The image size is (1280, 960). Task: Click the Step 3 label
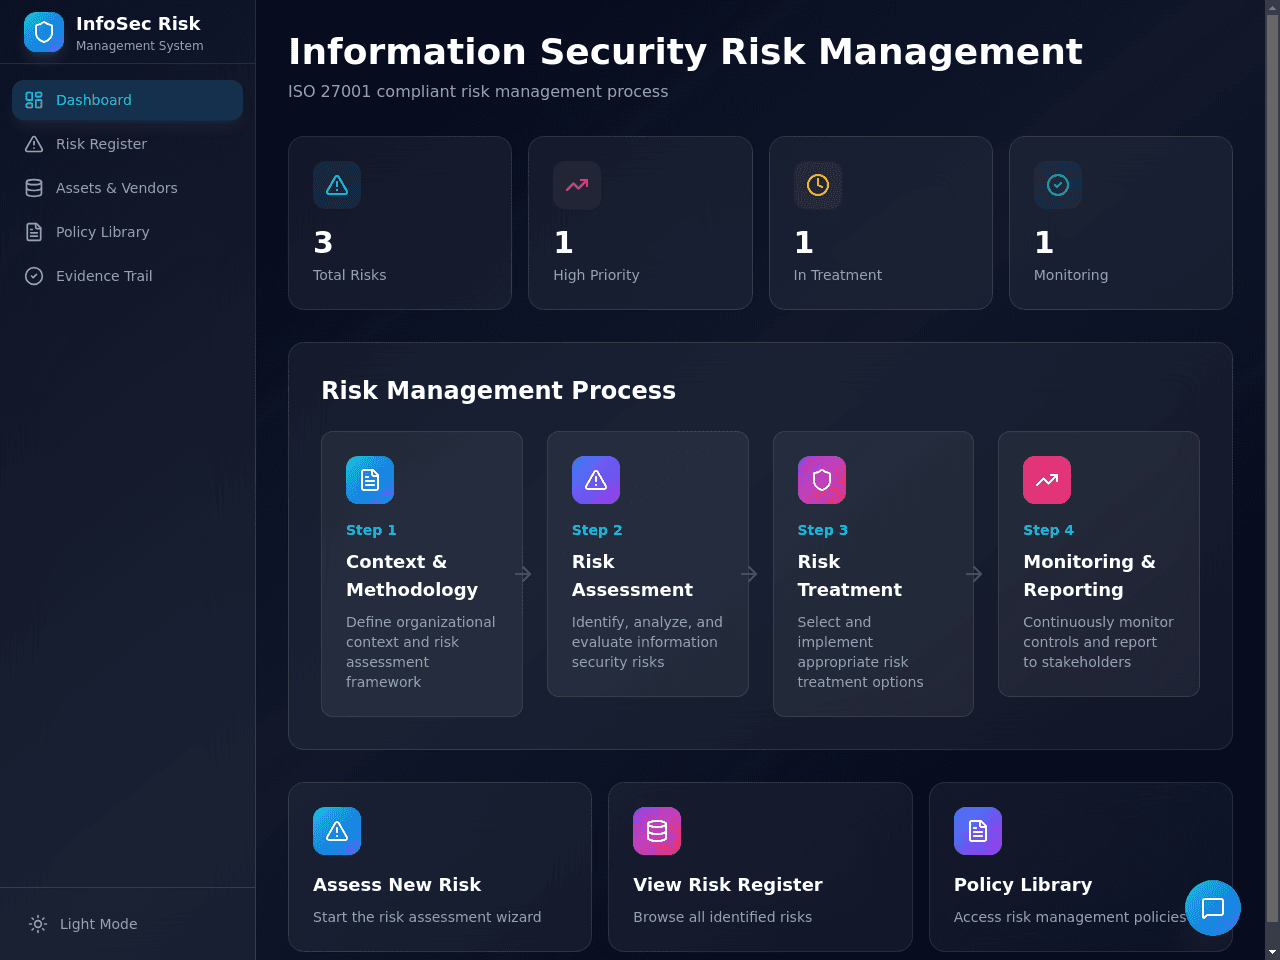point(823,530)
